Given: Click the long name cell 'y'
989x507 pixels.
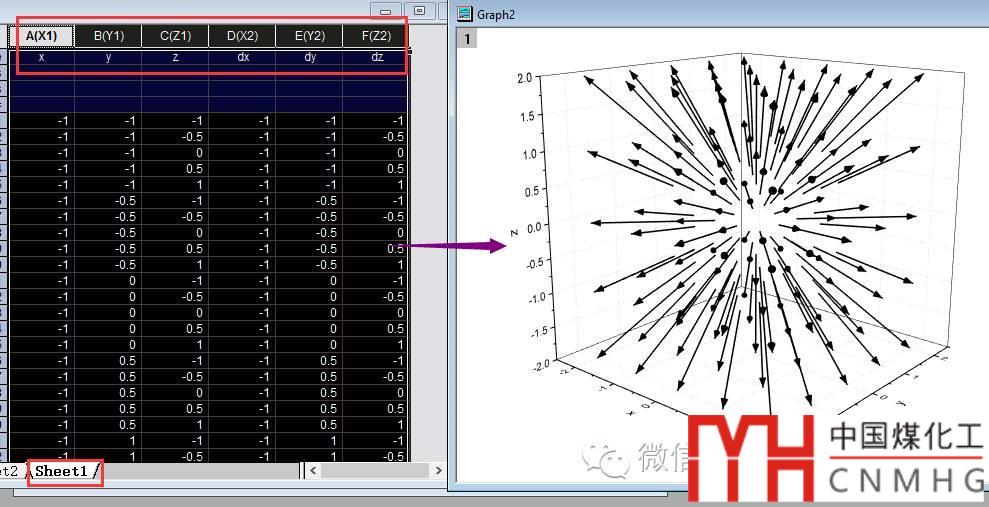Looking at the screenshot, I should coord(108,58).
